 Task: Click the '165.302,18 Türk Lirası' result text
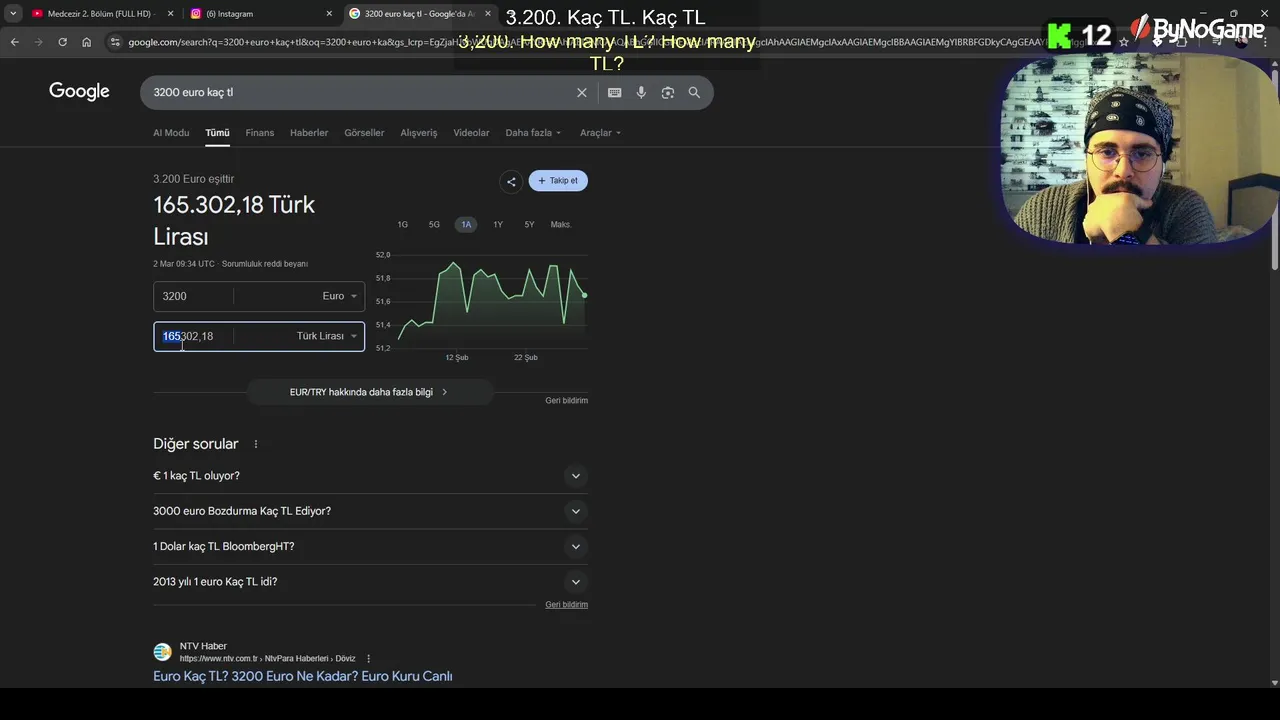click(x=234, y=221)
